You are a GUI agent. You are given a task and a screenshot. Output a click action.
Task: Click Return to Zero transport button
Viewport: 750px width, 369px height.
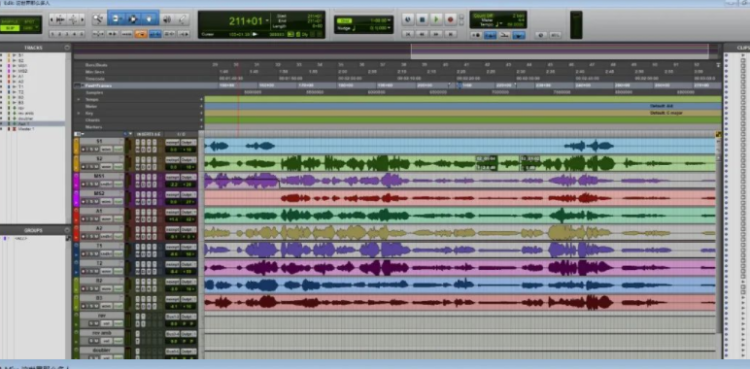point(408,34)
